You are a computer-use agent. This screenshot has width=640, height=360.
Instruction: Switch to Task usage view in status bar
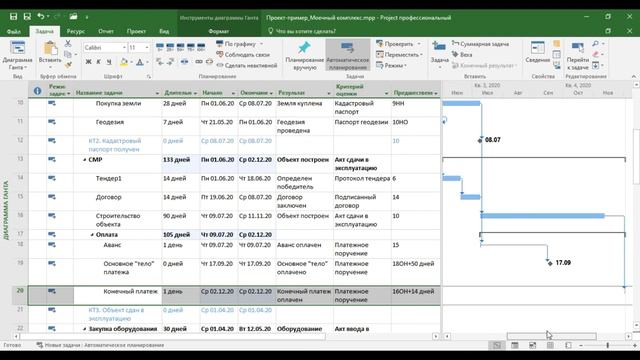coord(515,345)
